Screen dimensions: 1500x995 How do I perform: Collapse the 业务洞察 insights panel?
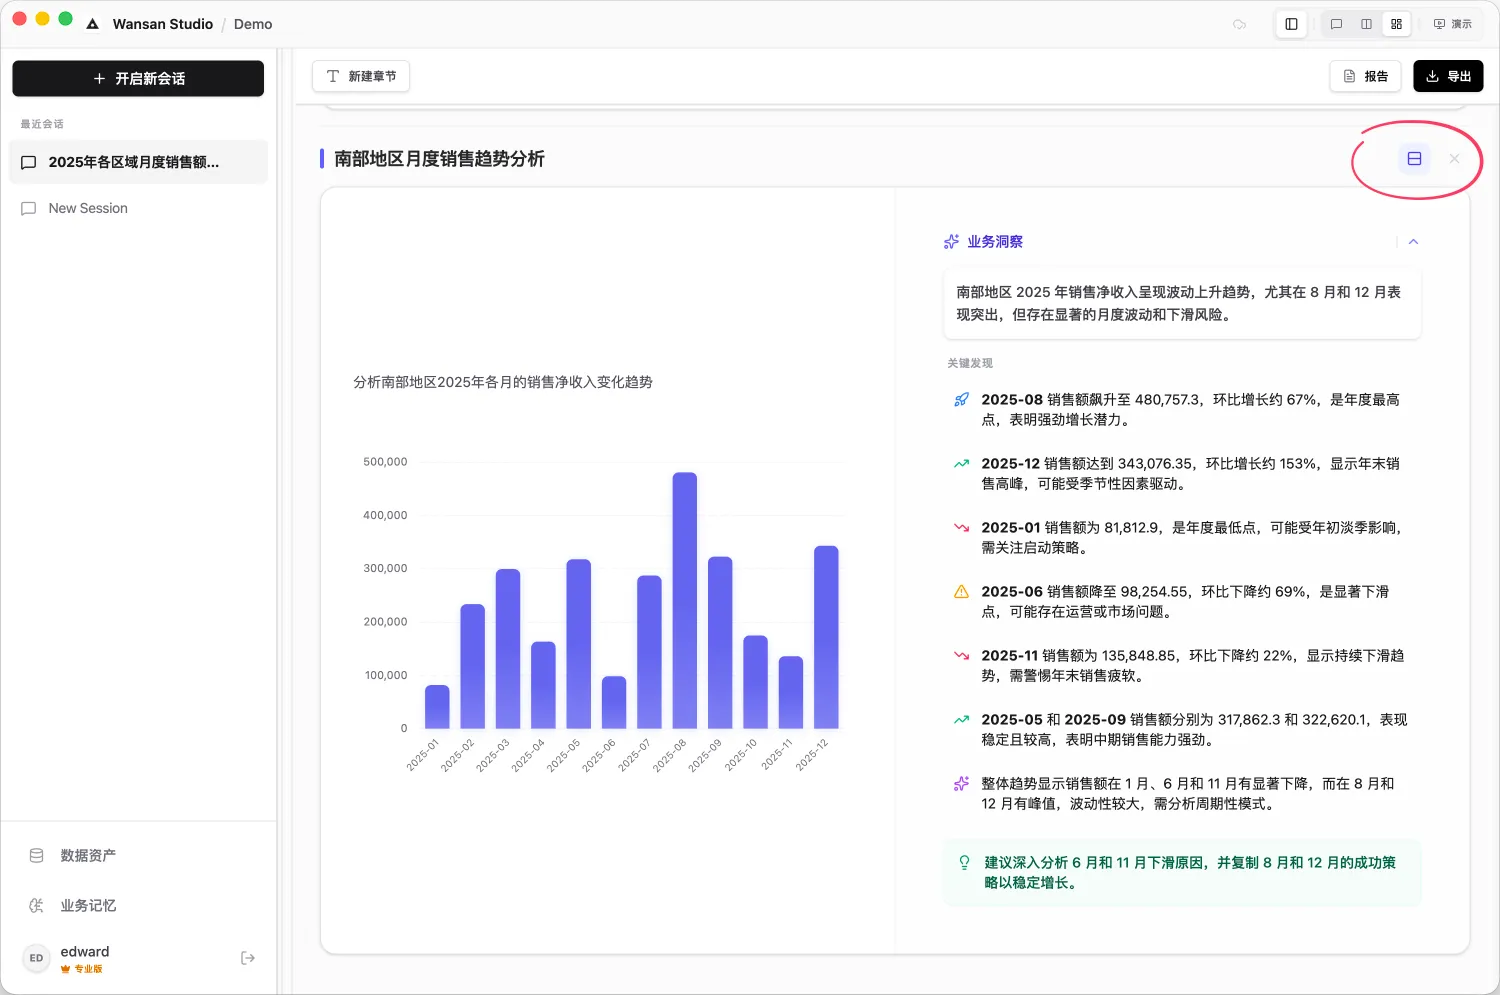coord(1413,241)
